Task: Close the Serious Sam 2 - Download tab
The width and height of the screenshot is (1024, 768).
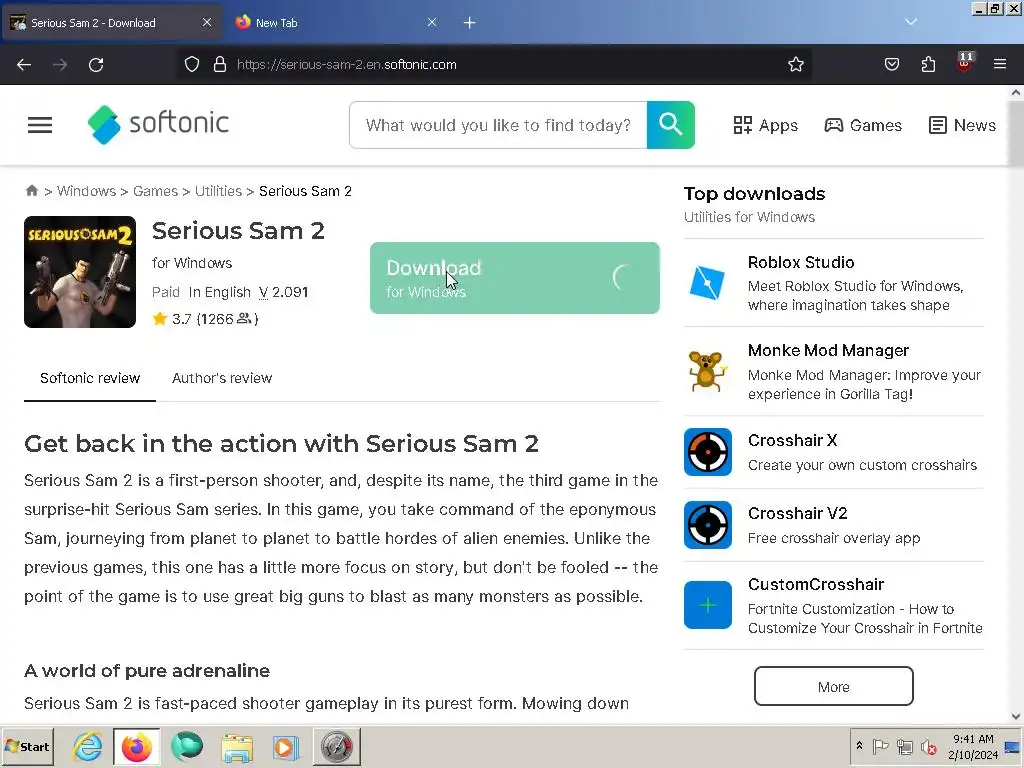Action: 207,22
